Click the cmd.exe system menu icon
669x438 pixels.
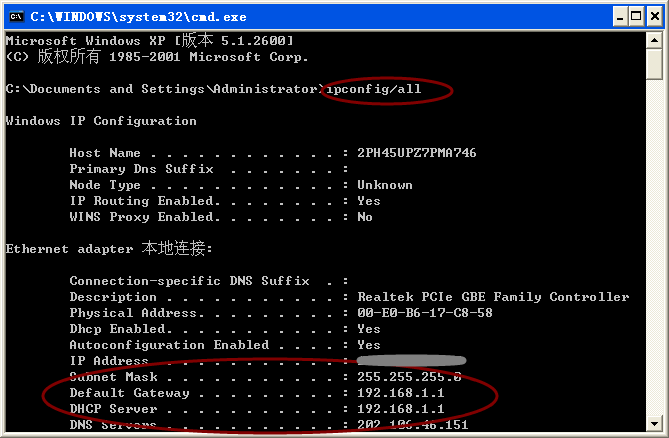16,17
